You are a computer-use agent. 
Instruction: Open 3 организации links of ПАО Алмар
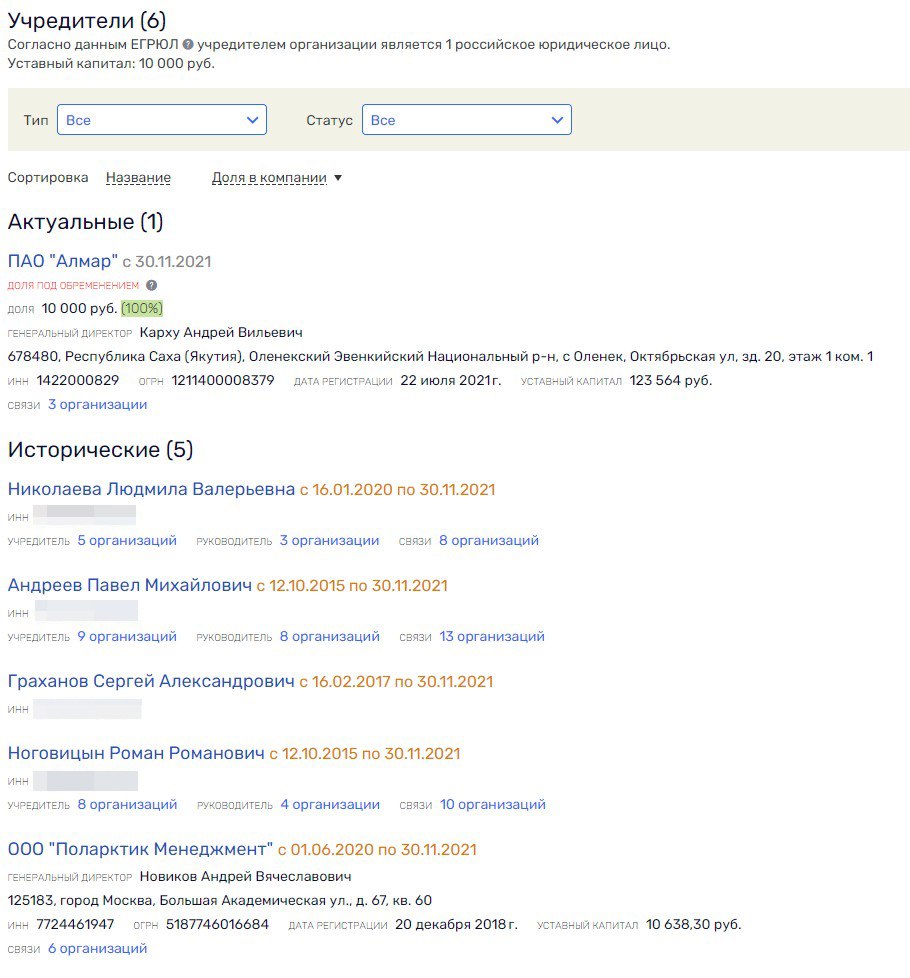point(97,404)
